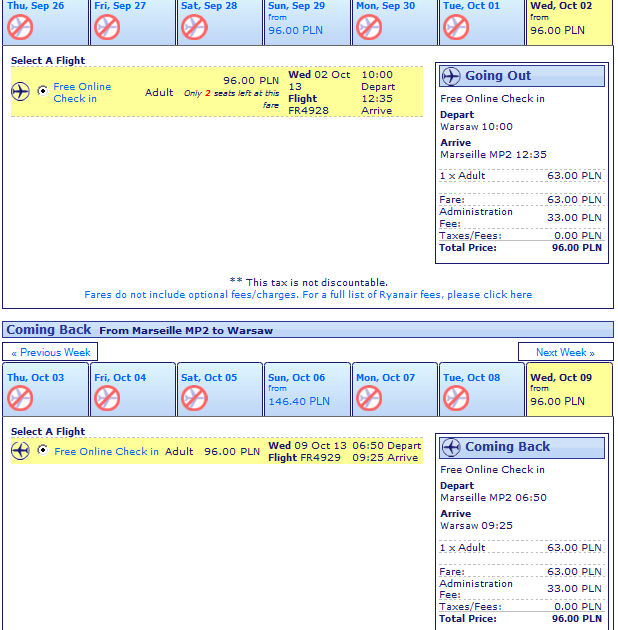
Task: Click plane icon in Going Out summary header
Action: (451, 76)
